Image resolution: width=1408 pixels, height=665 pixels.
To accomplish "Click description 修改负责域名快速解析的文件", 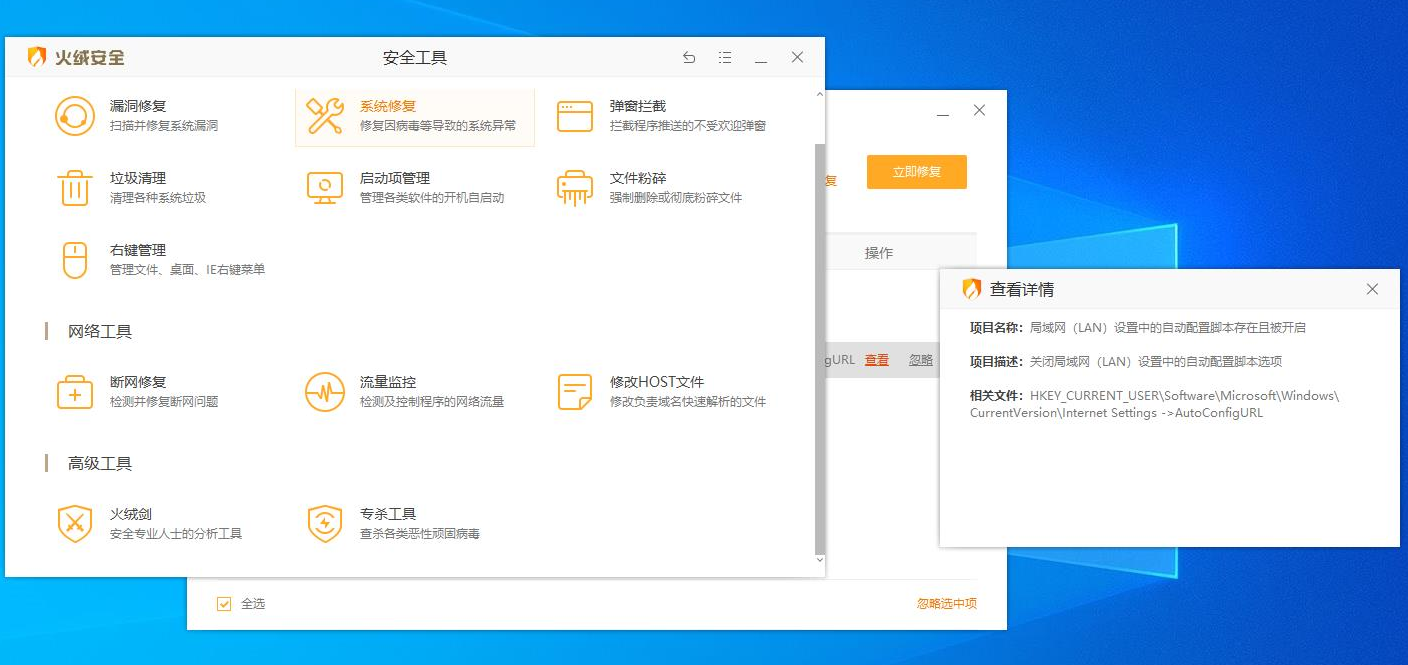I will click(688, 402).
